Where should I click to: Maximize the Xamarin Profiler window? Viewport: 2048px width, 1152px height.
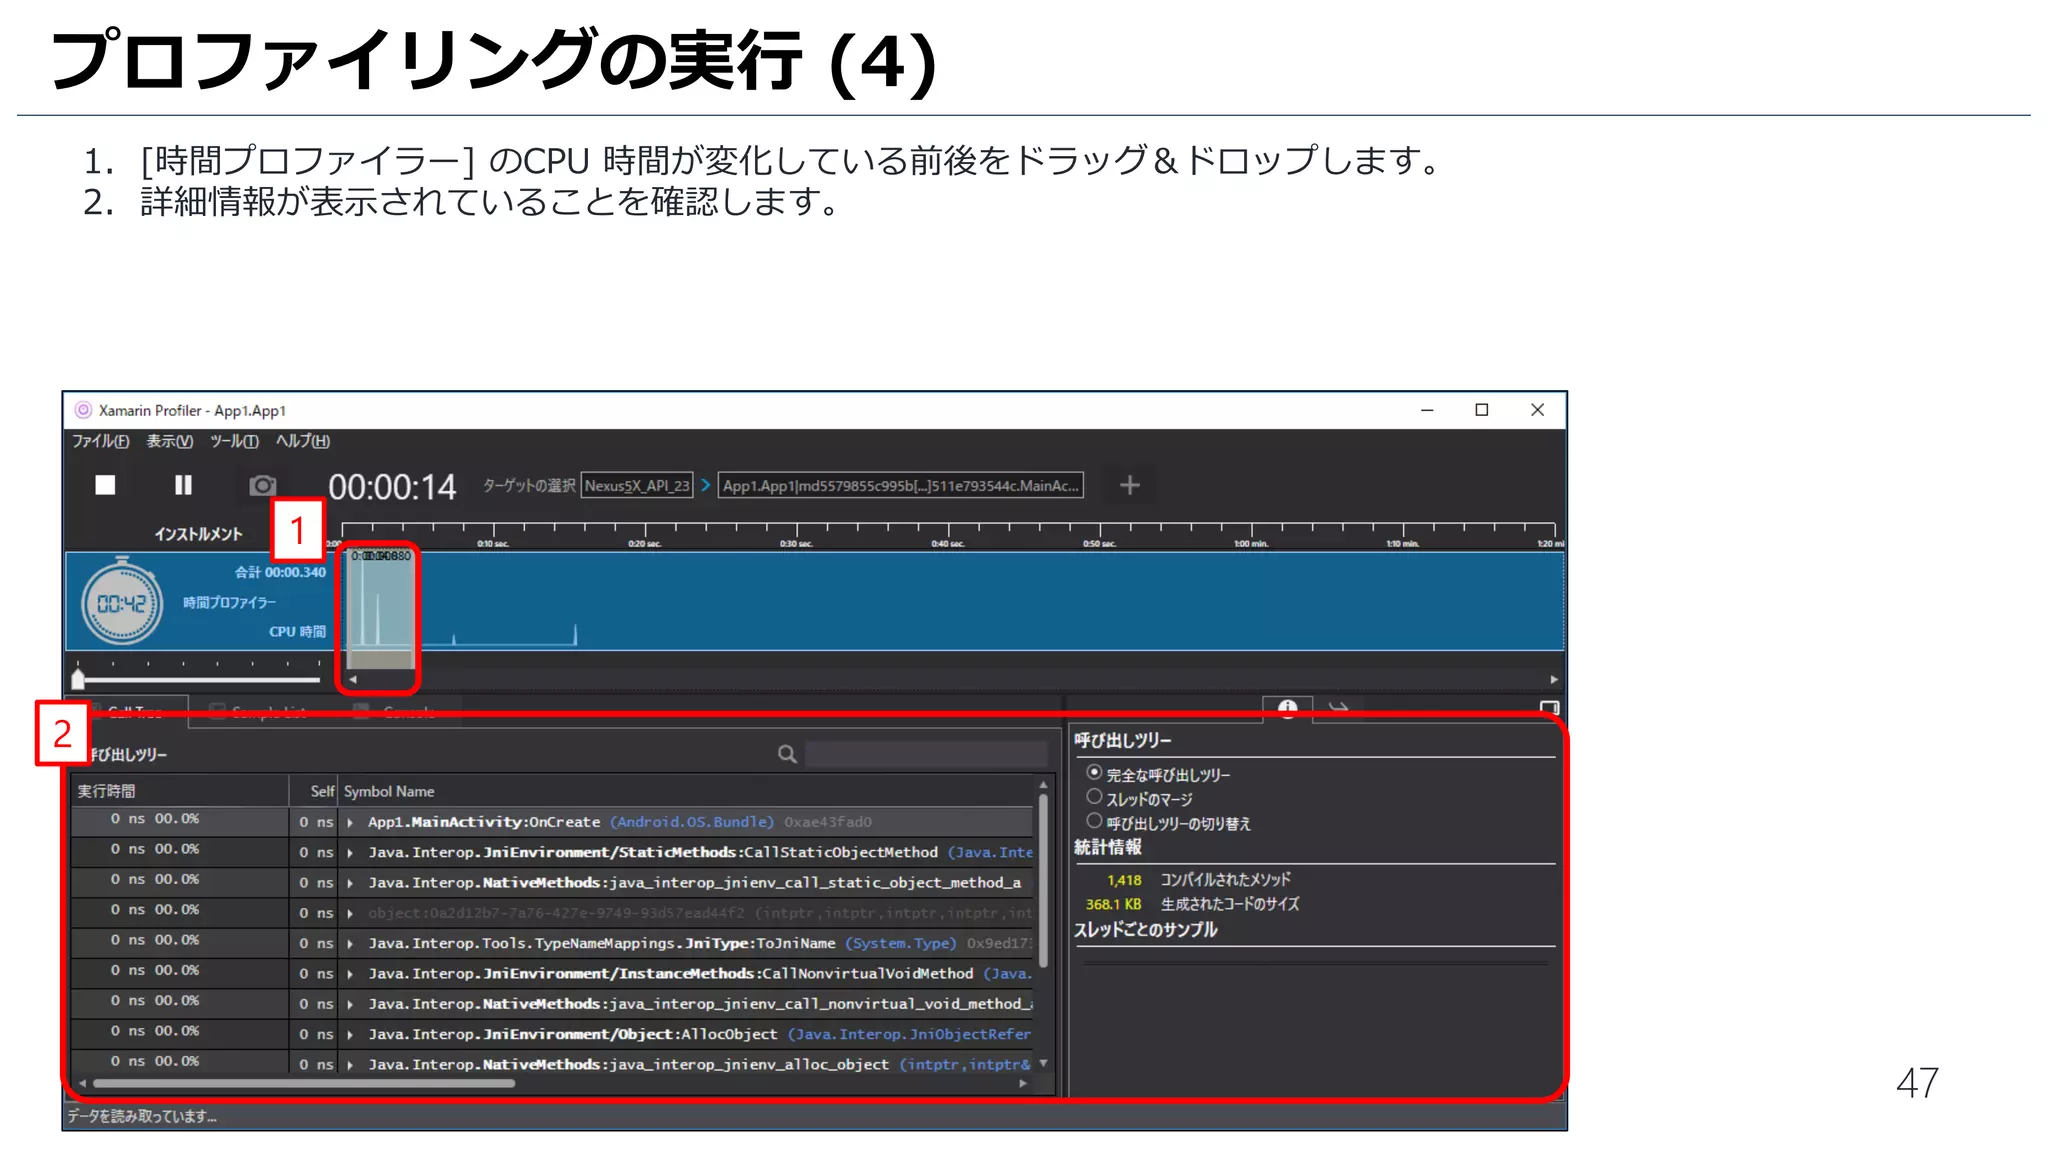[1482, 410]
